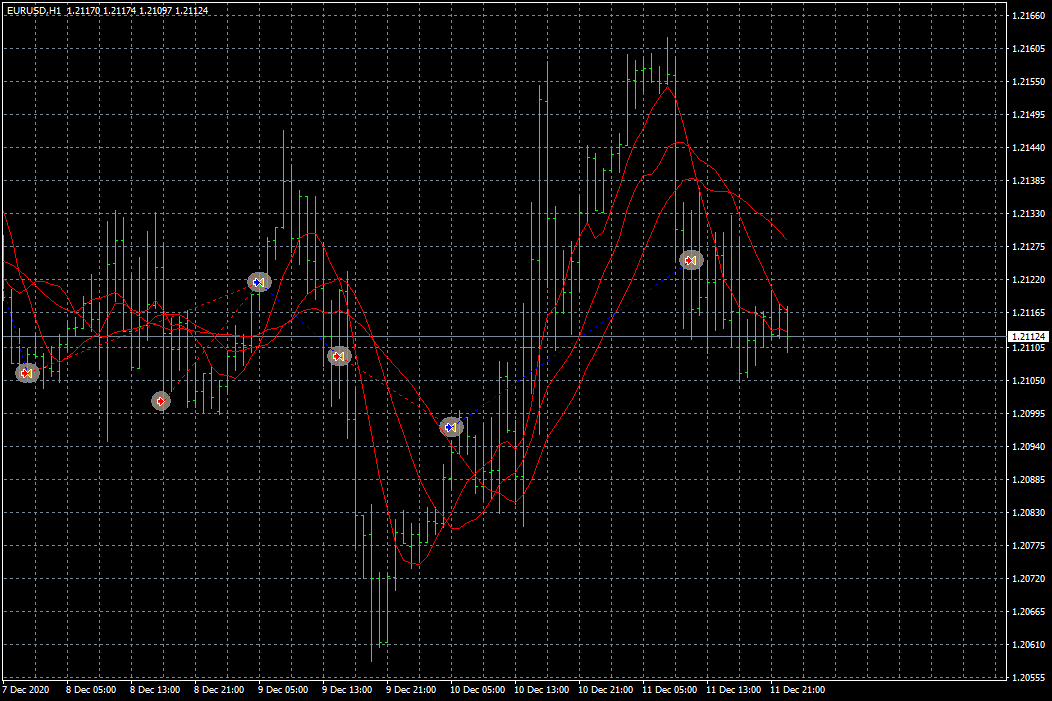Click the 11 Dec 05:00 time label
The image size is (1052, 701).
[x=670, y=690]
